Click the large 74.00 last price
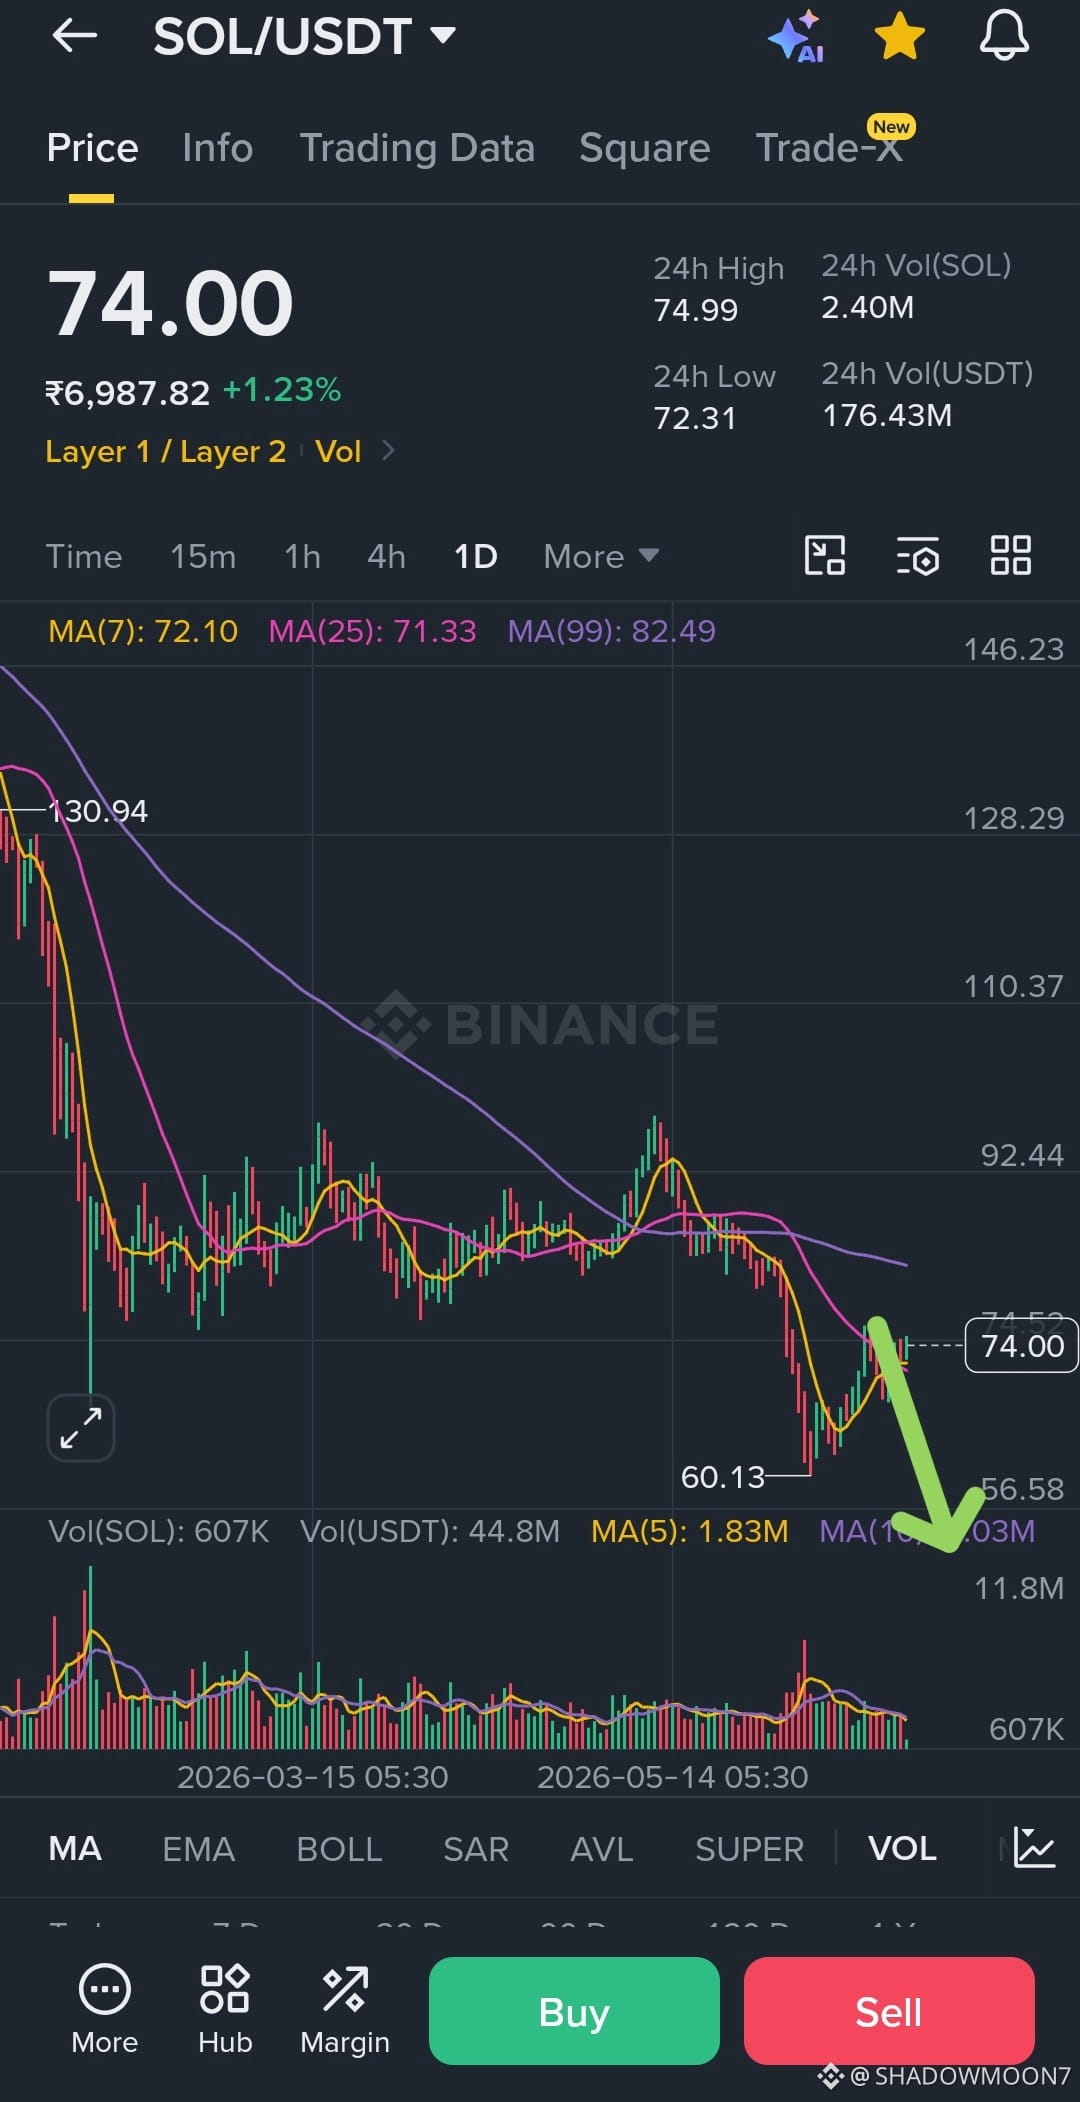Viewport: 1080px width, 2102px height. pyautogui.click(x=170, y=304)
